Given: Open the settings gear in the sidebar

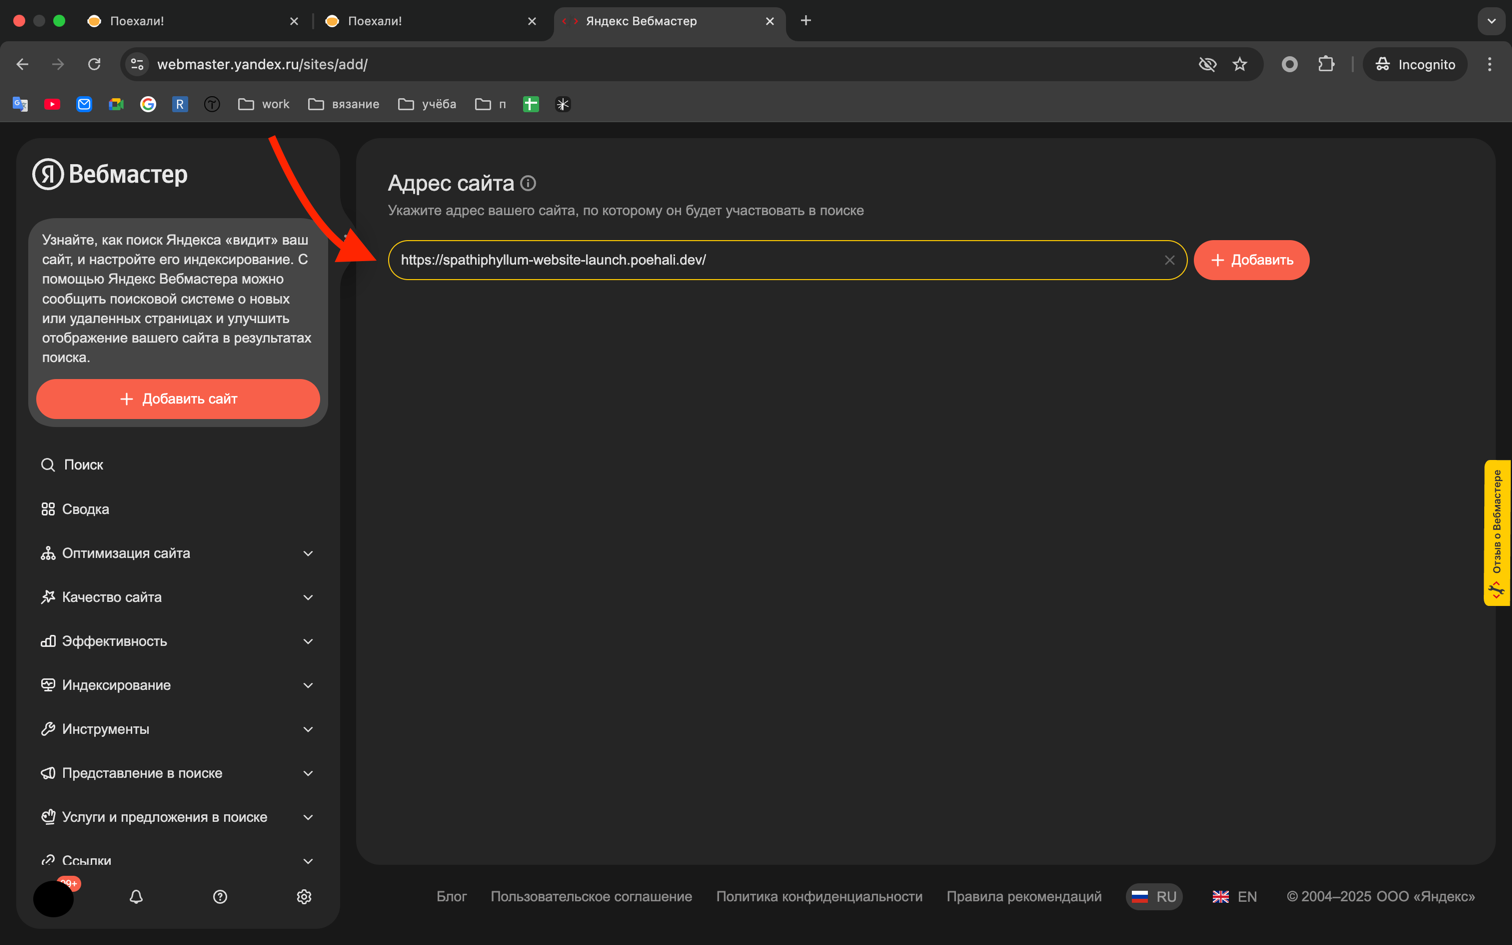Looking at the screenshot, I should tap(304, 898).
